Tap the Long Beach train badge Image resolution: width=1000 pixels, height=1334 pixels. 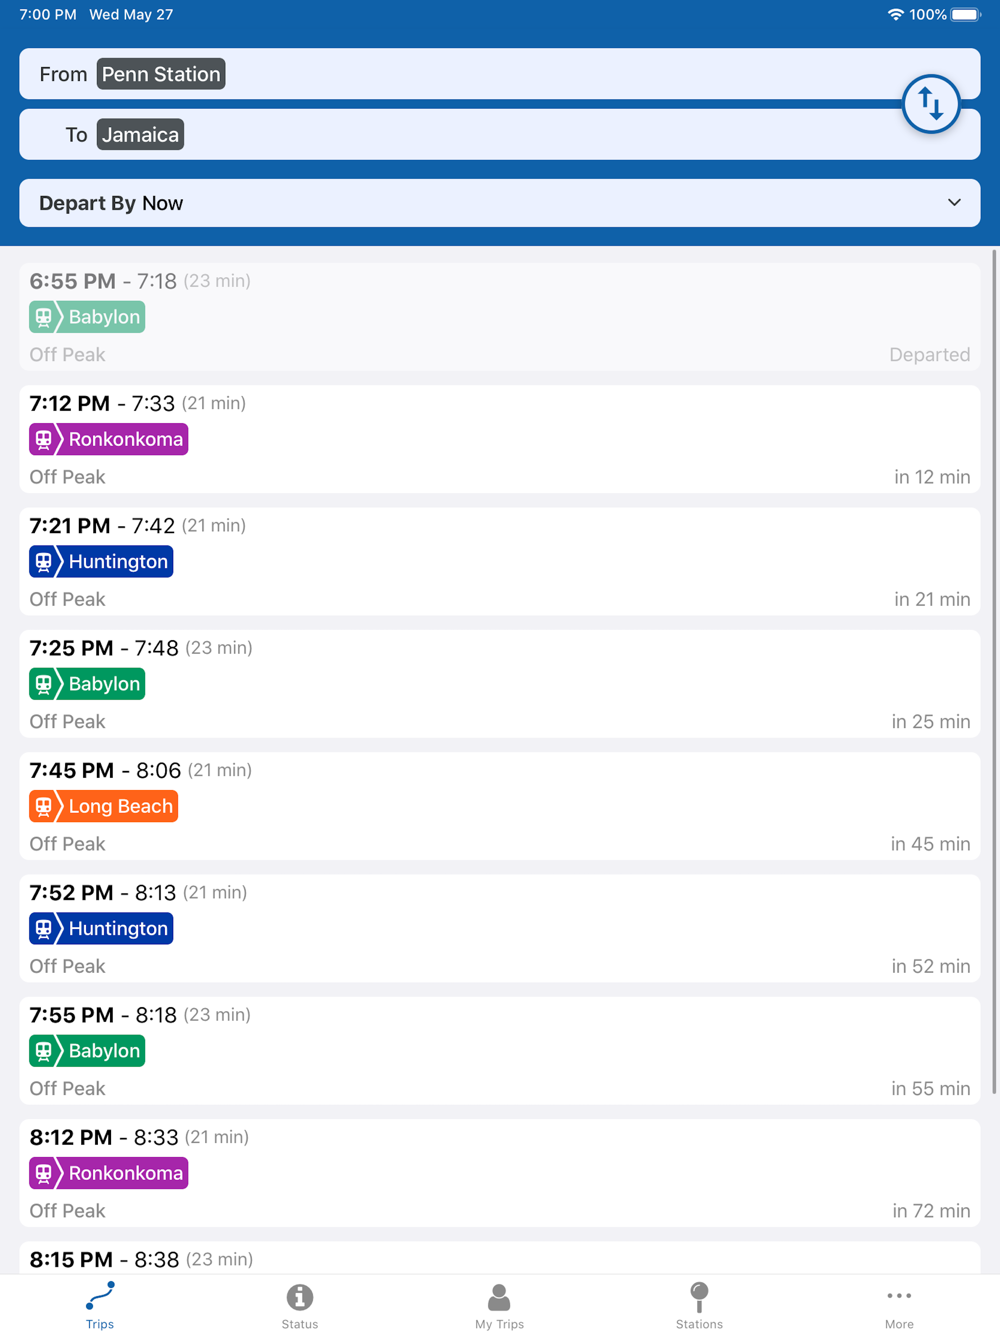pyautogui.click(x=104, y=806)
